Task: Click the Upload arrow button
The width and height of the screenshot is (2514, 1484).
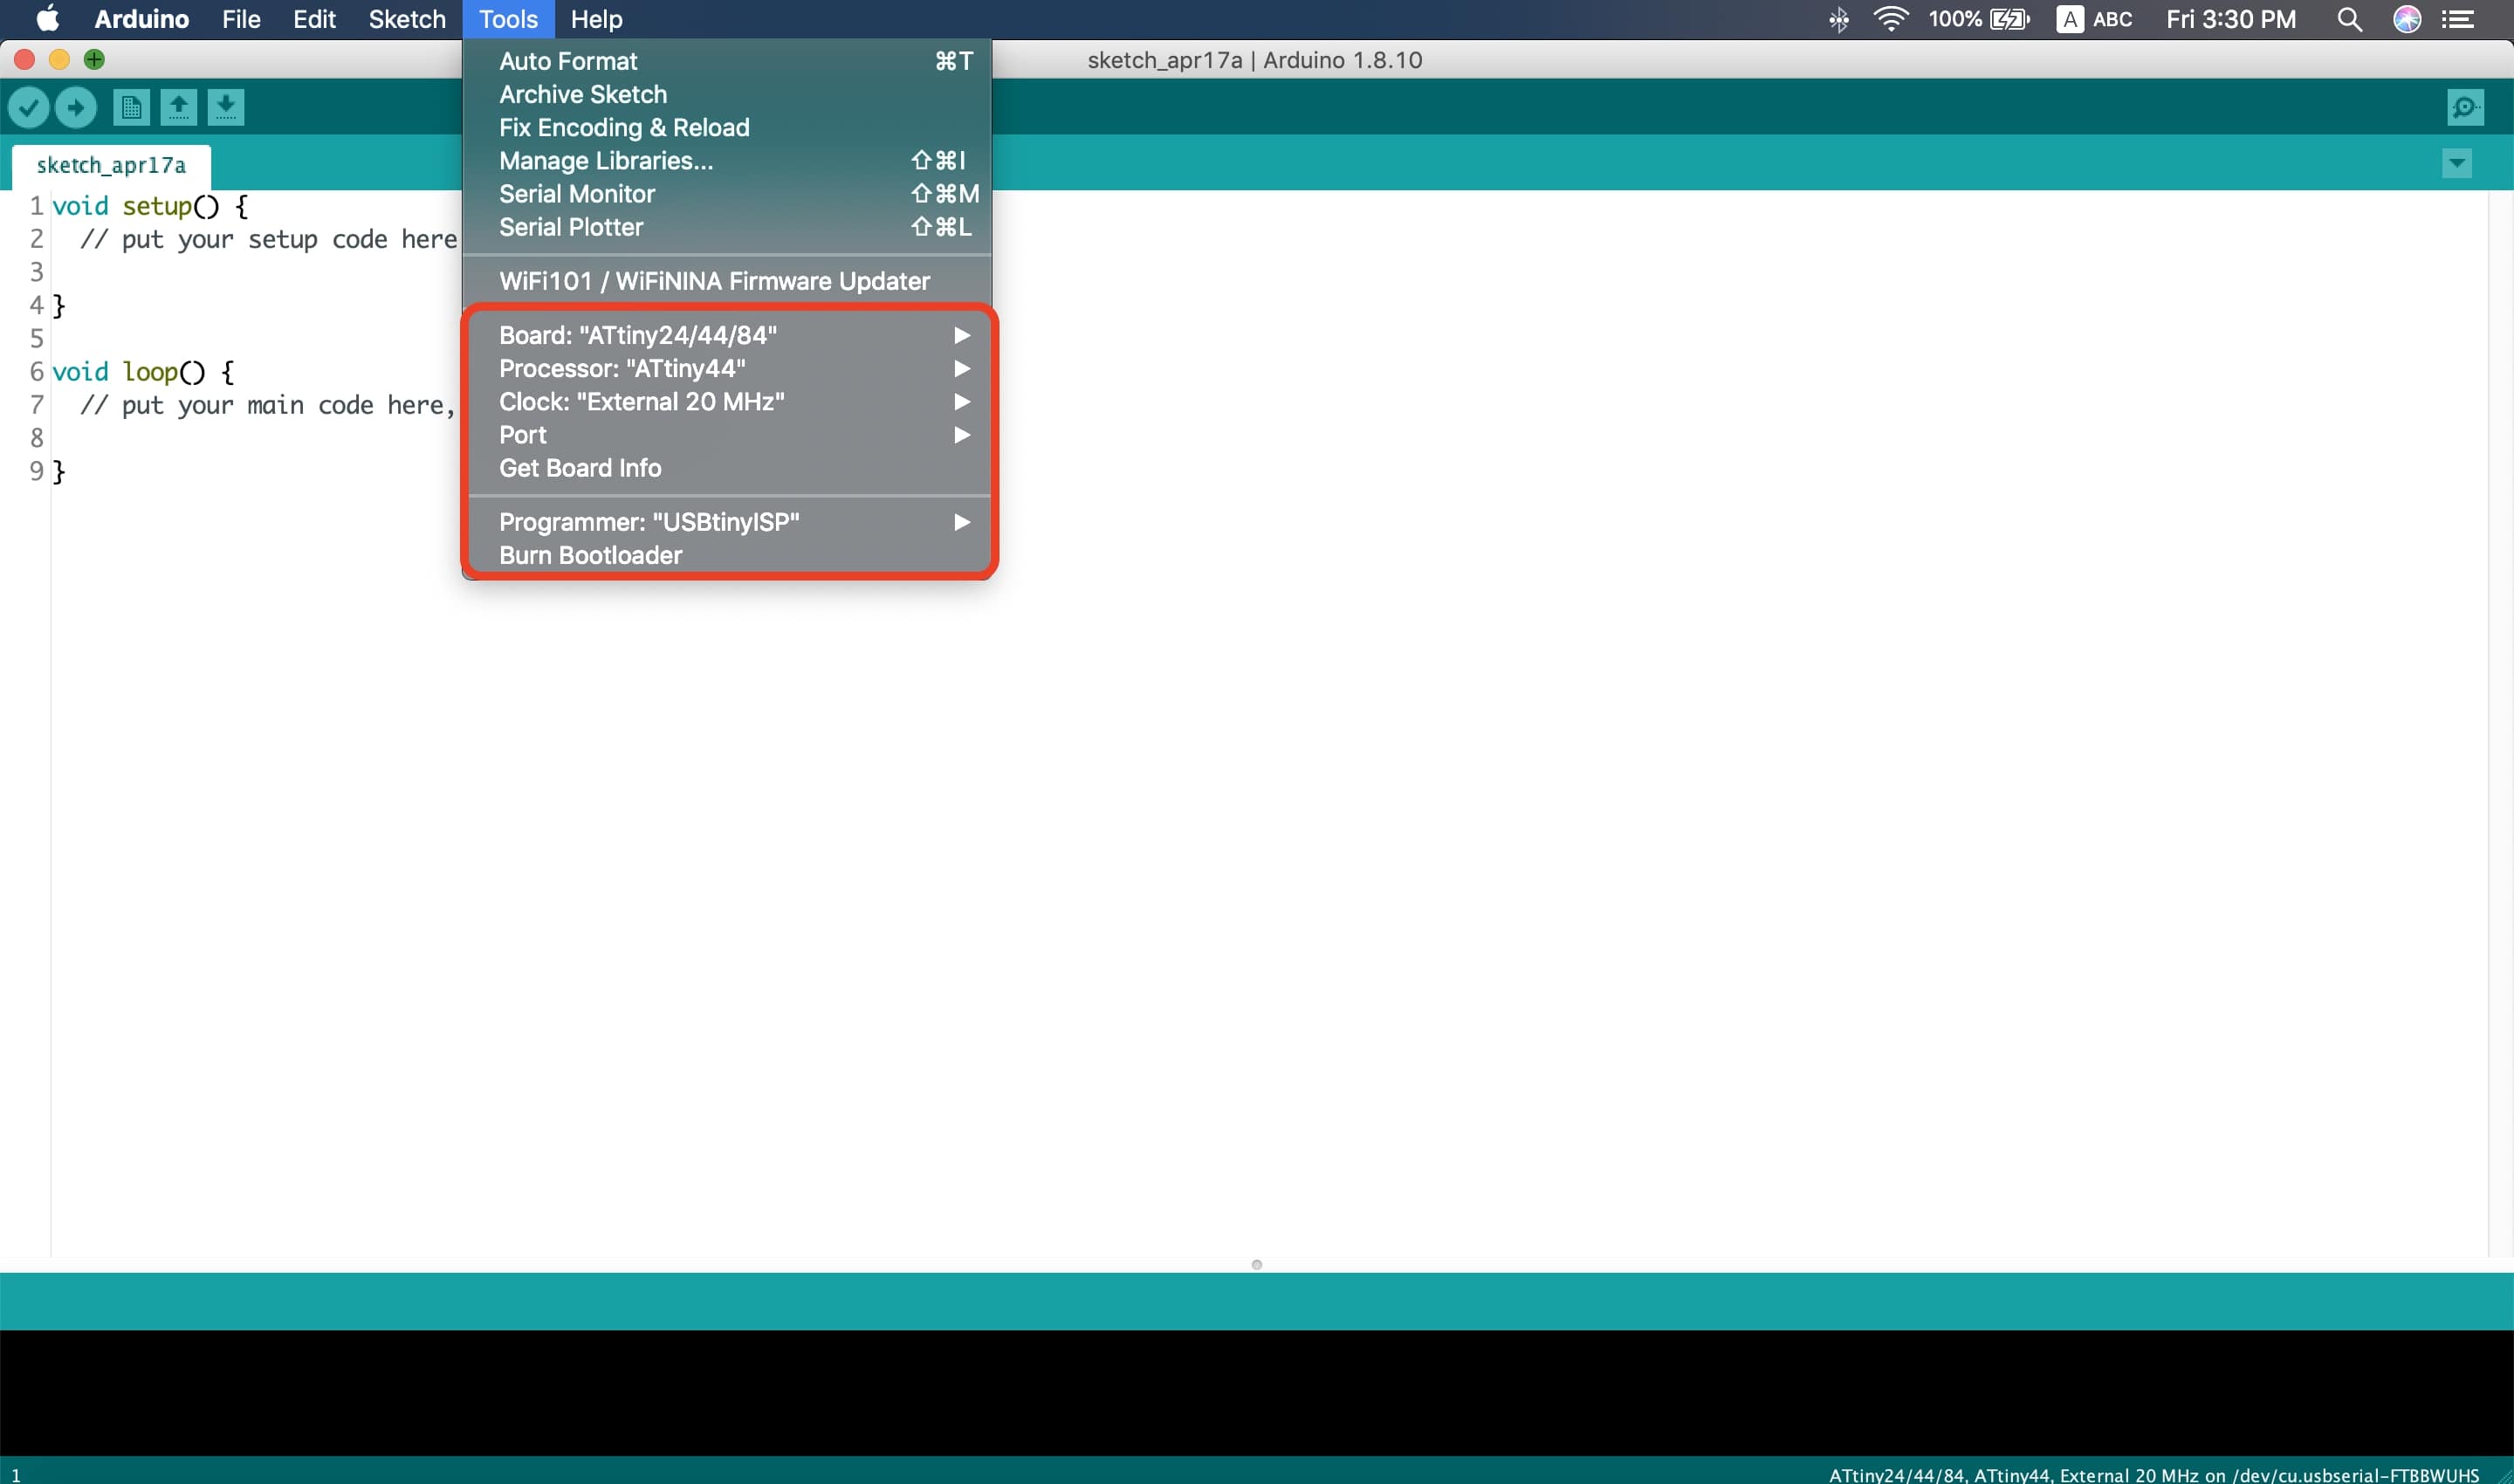Action: click(76, 107)
